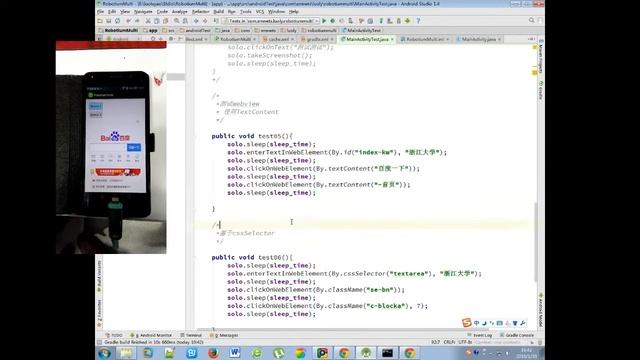Open the Build Variants side panel
This screenshot has width=640, height=360.
coord(99,276)
